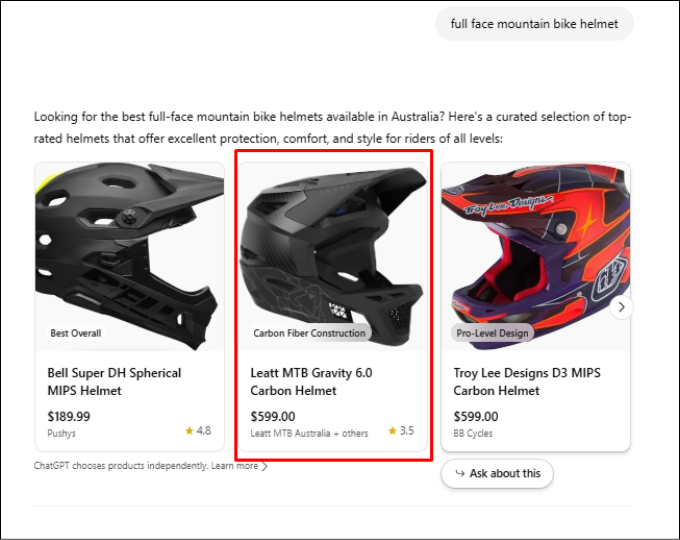Click Leatt MTB Australia + others seller text
The image size is (680, 540).
click(309, 434)
